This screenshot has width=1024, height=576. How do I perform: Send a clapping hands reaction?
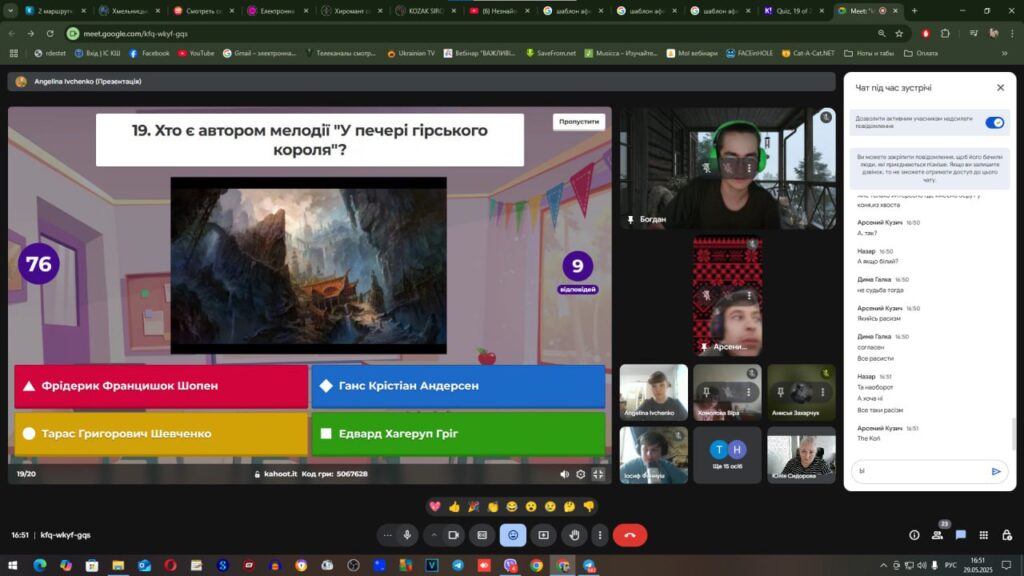(x=493, y=506)
